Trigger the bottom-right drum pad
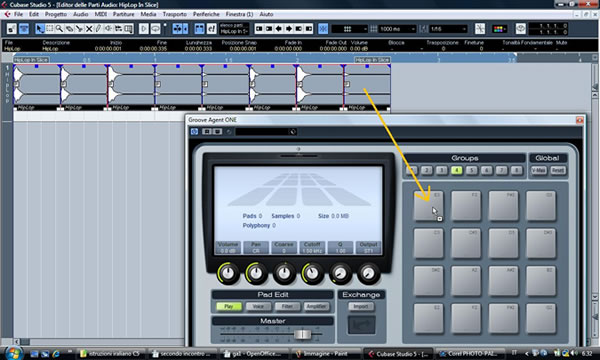 point(541,318)
